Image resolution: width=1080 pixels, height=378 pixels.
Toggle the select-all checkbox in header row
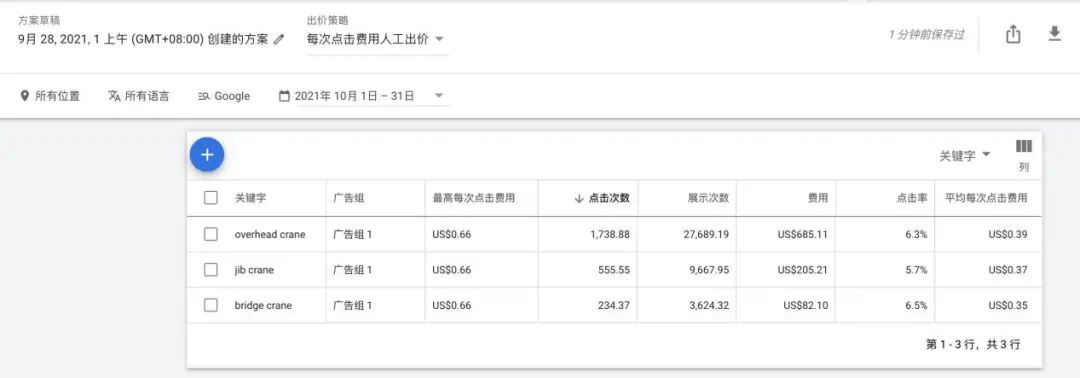click(x=211, y=198)
